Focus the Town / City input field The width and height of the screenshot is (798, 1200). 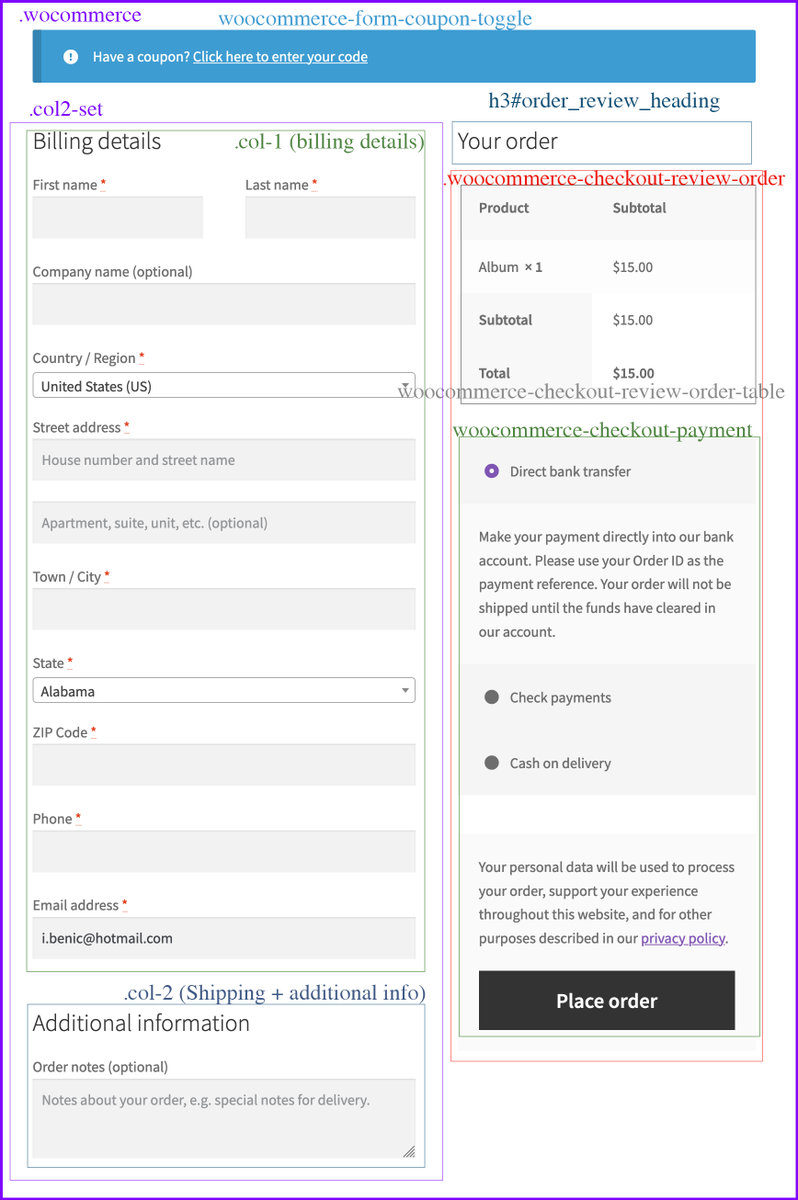coord(224,609)
